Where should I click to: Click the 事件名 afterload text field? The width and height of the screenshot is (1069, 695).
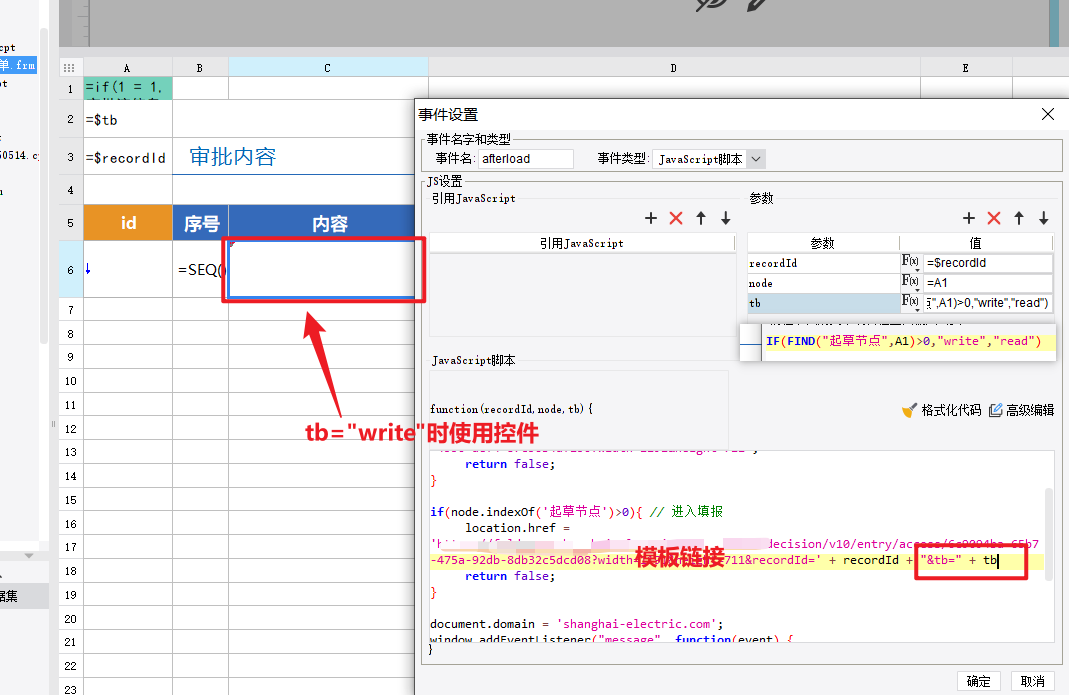pos(525,159)
